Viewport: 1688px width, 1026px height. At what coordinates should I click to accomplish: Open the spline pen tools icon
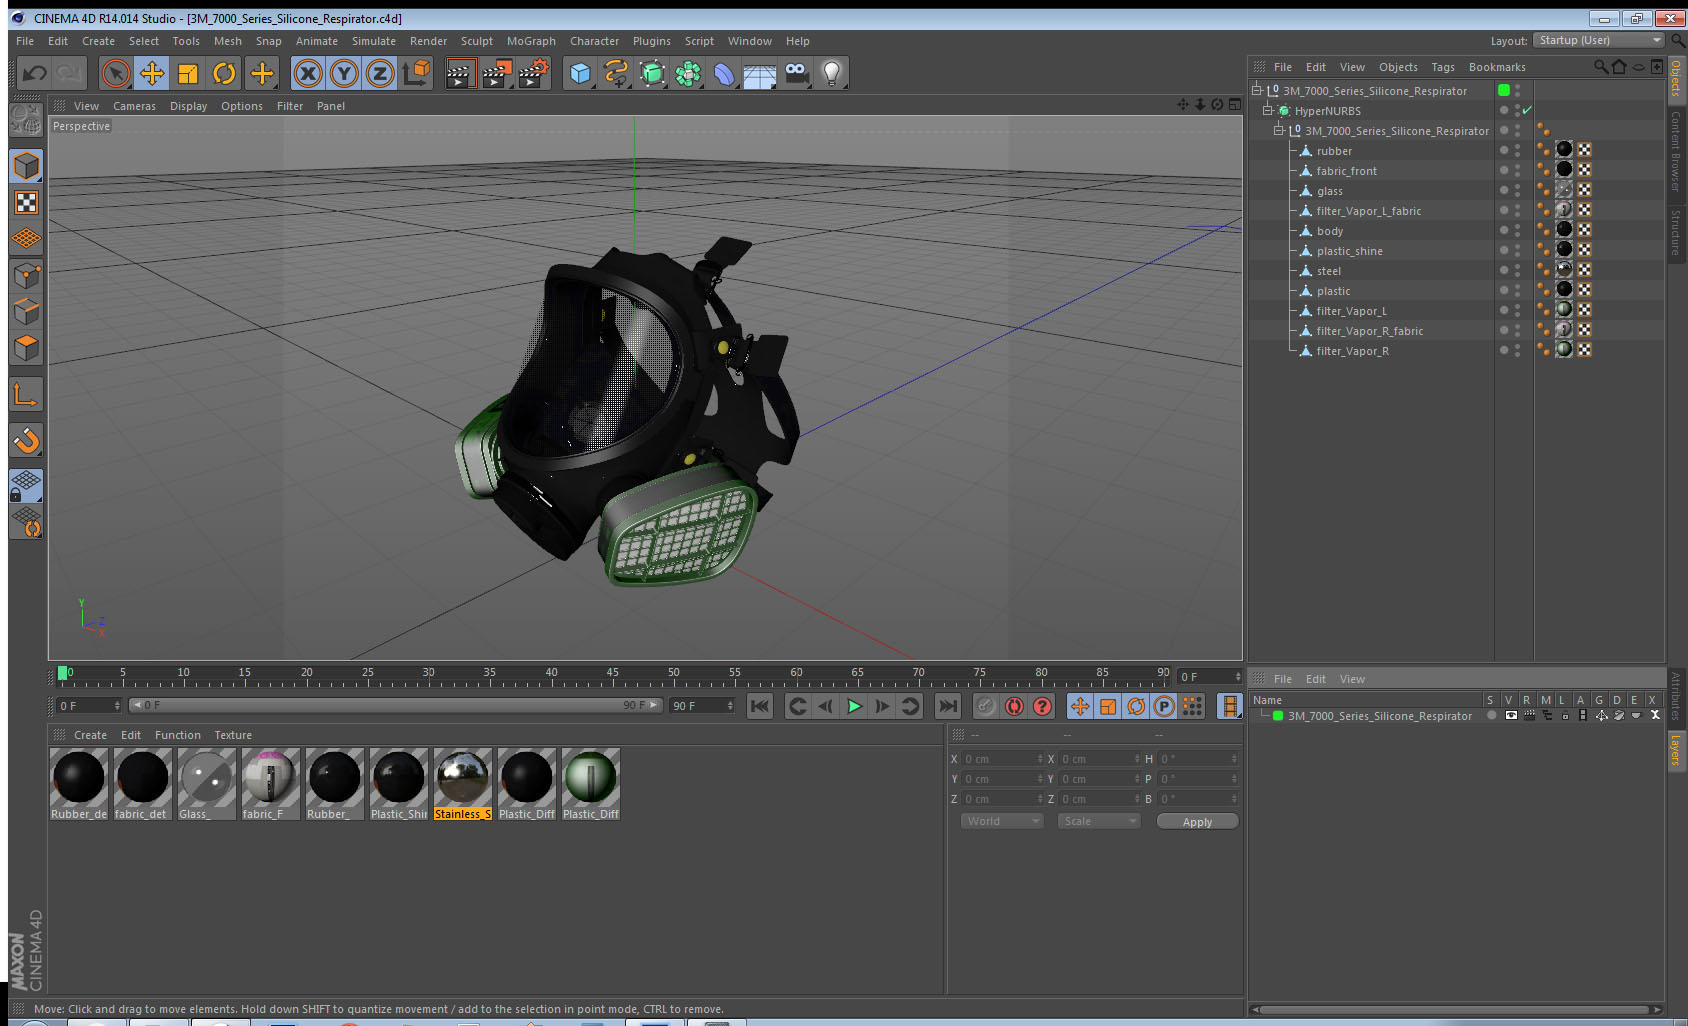(617, 73)
